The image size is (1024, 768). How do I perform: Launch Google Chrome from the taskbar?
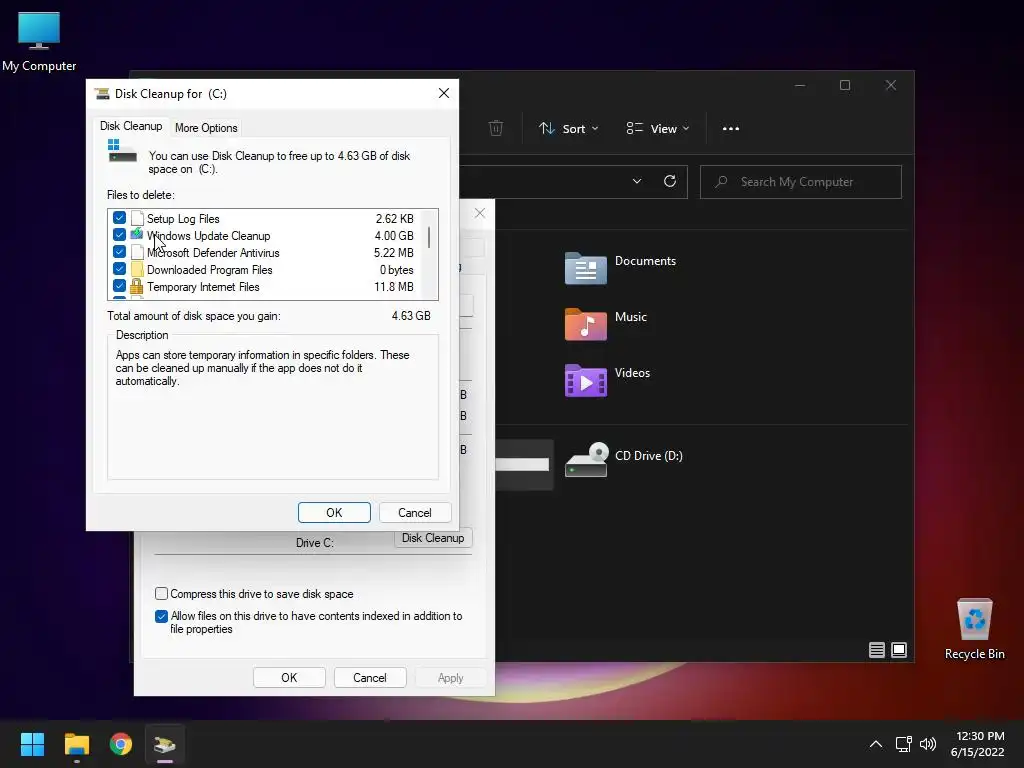pos(121,744)
